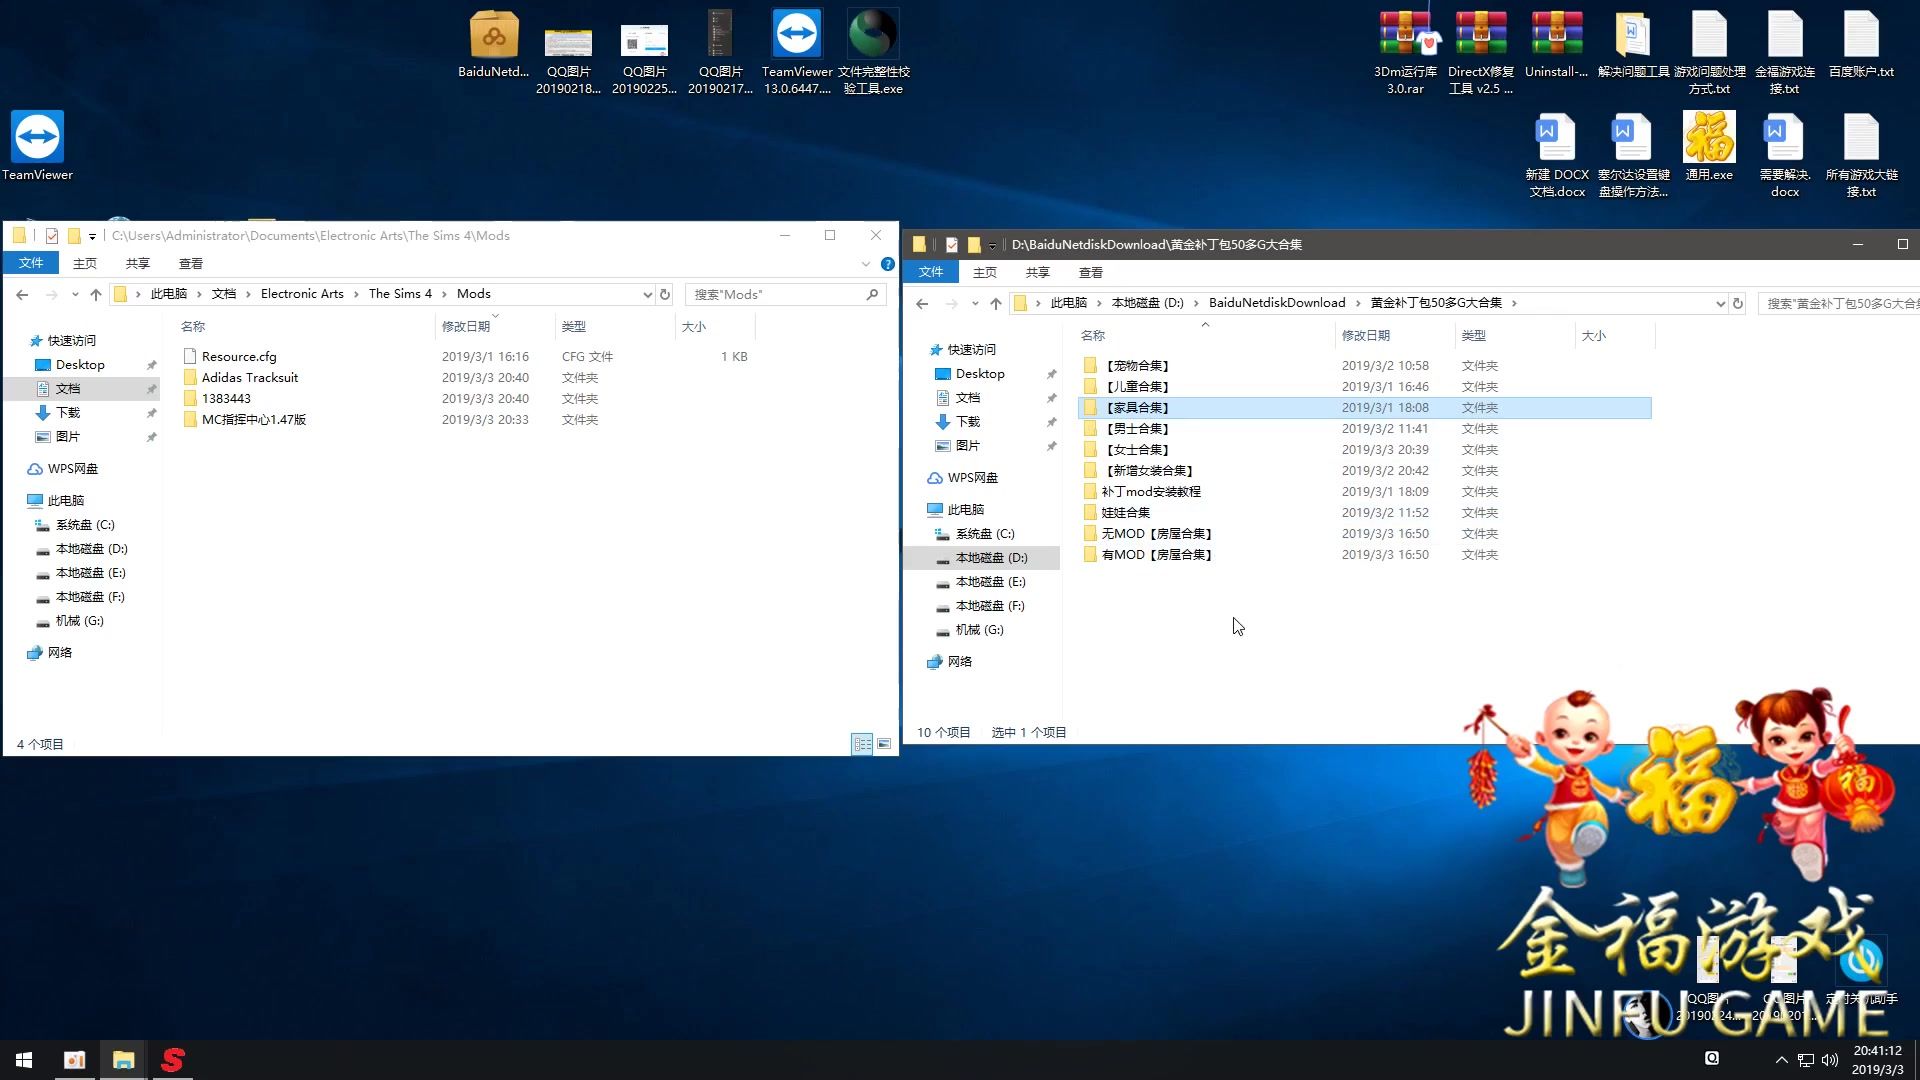
Task: Open 新建 DOCX 文档.docx file
Action: pos(1557,155)
